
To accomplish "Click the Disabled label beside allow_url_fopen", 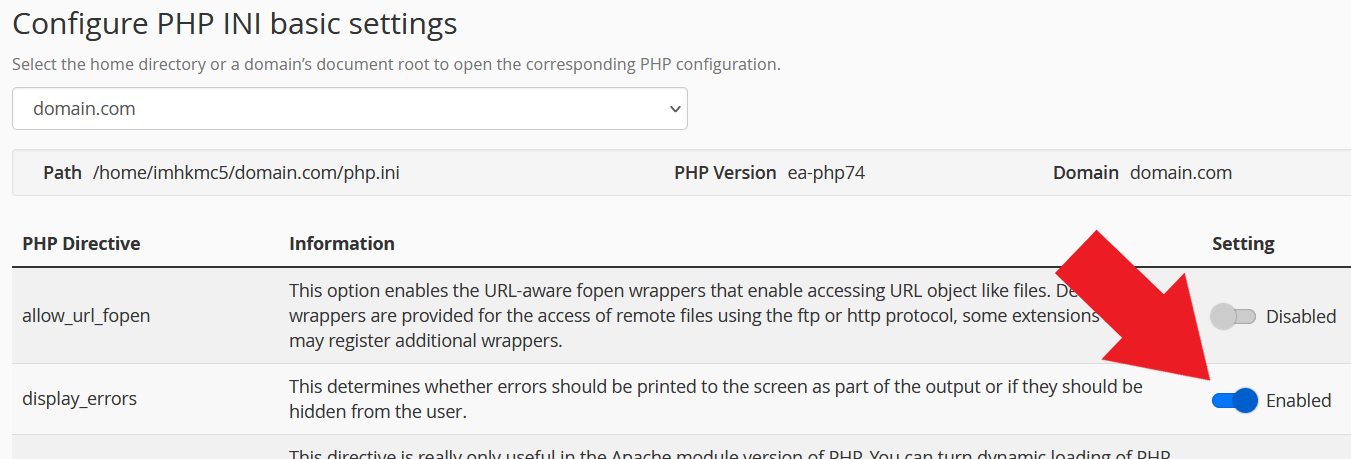I will pyautogui.click(x=1301, y=316).
